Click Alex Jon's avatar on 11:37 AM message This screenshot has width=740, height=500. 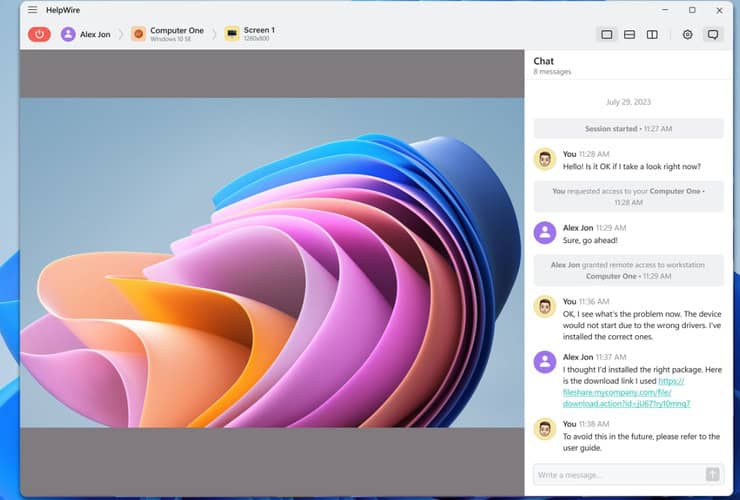pyautogui.click(x=545, y=362)
